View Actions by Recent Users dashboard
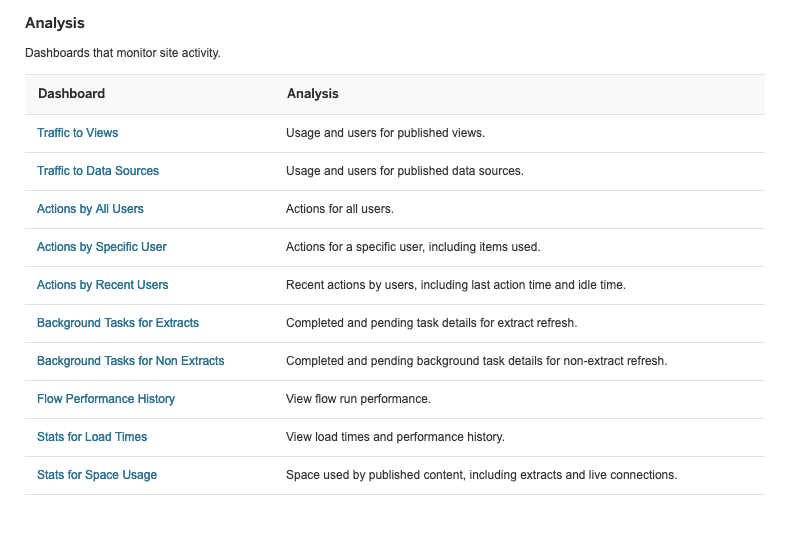The image size is (791, 544). click(102, 285)
